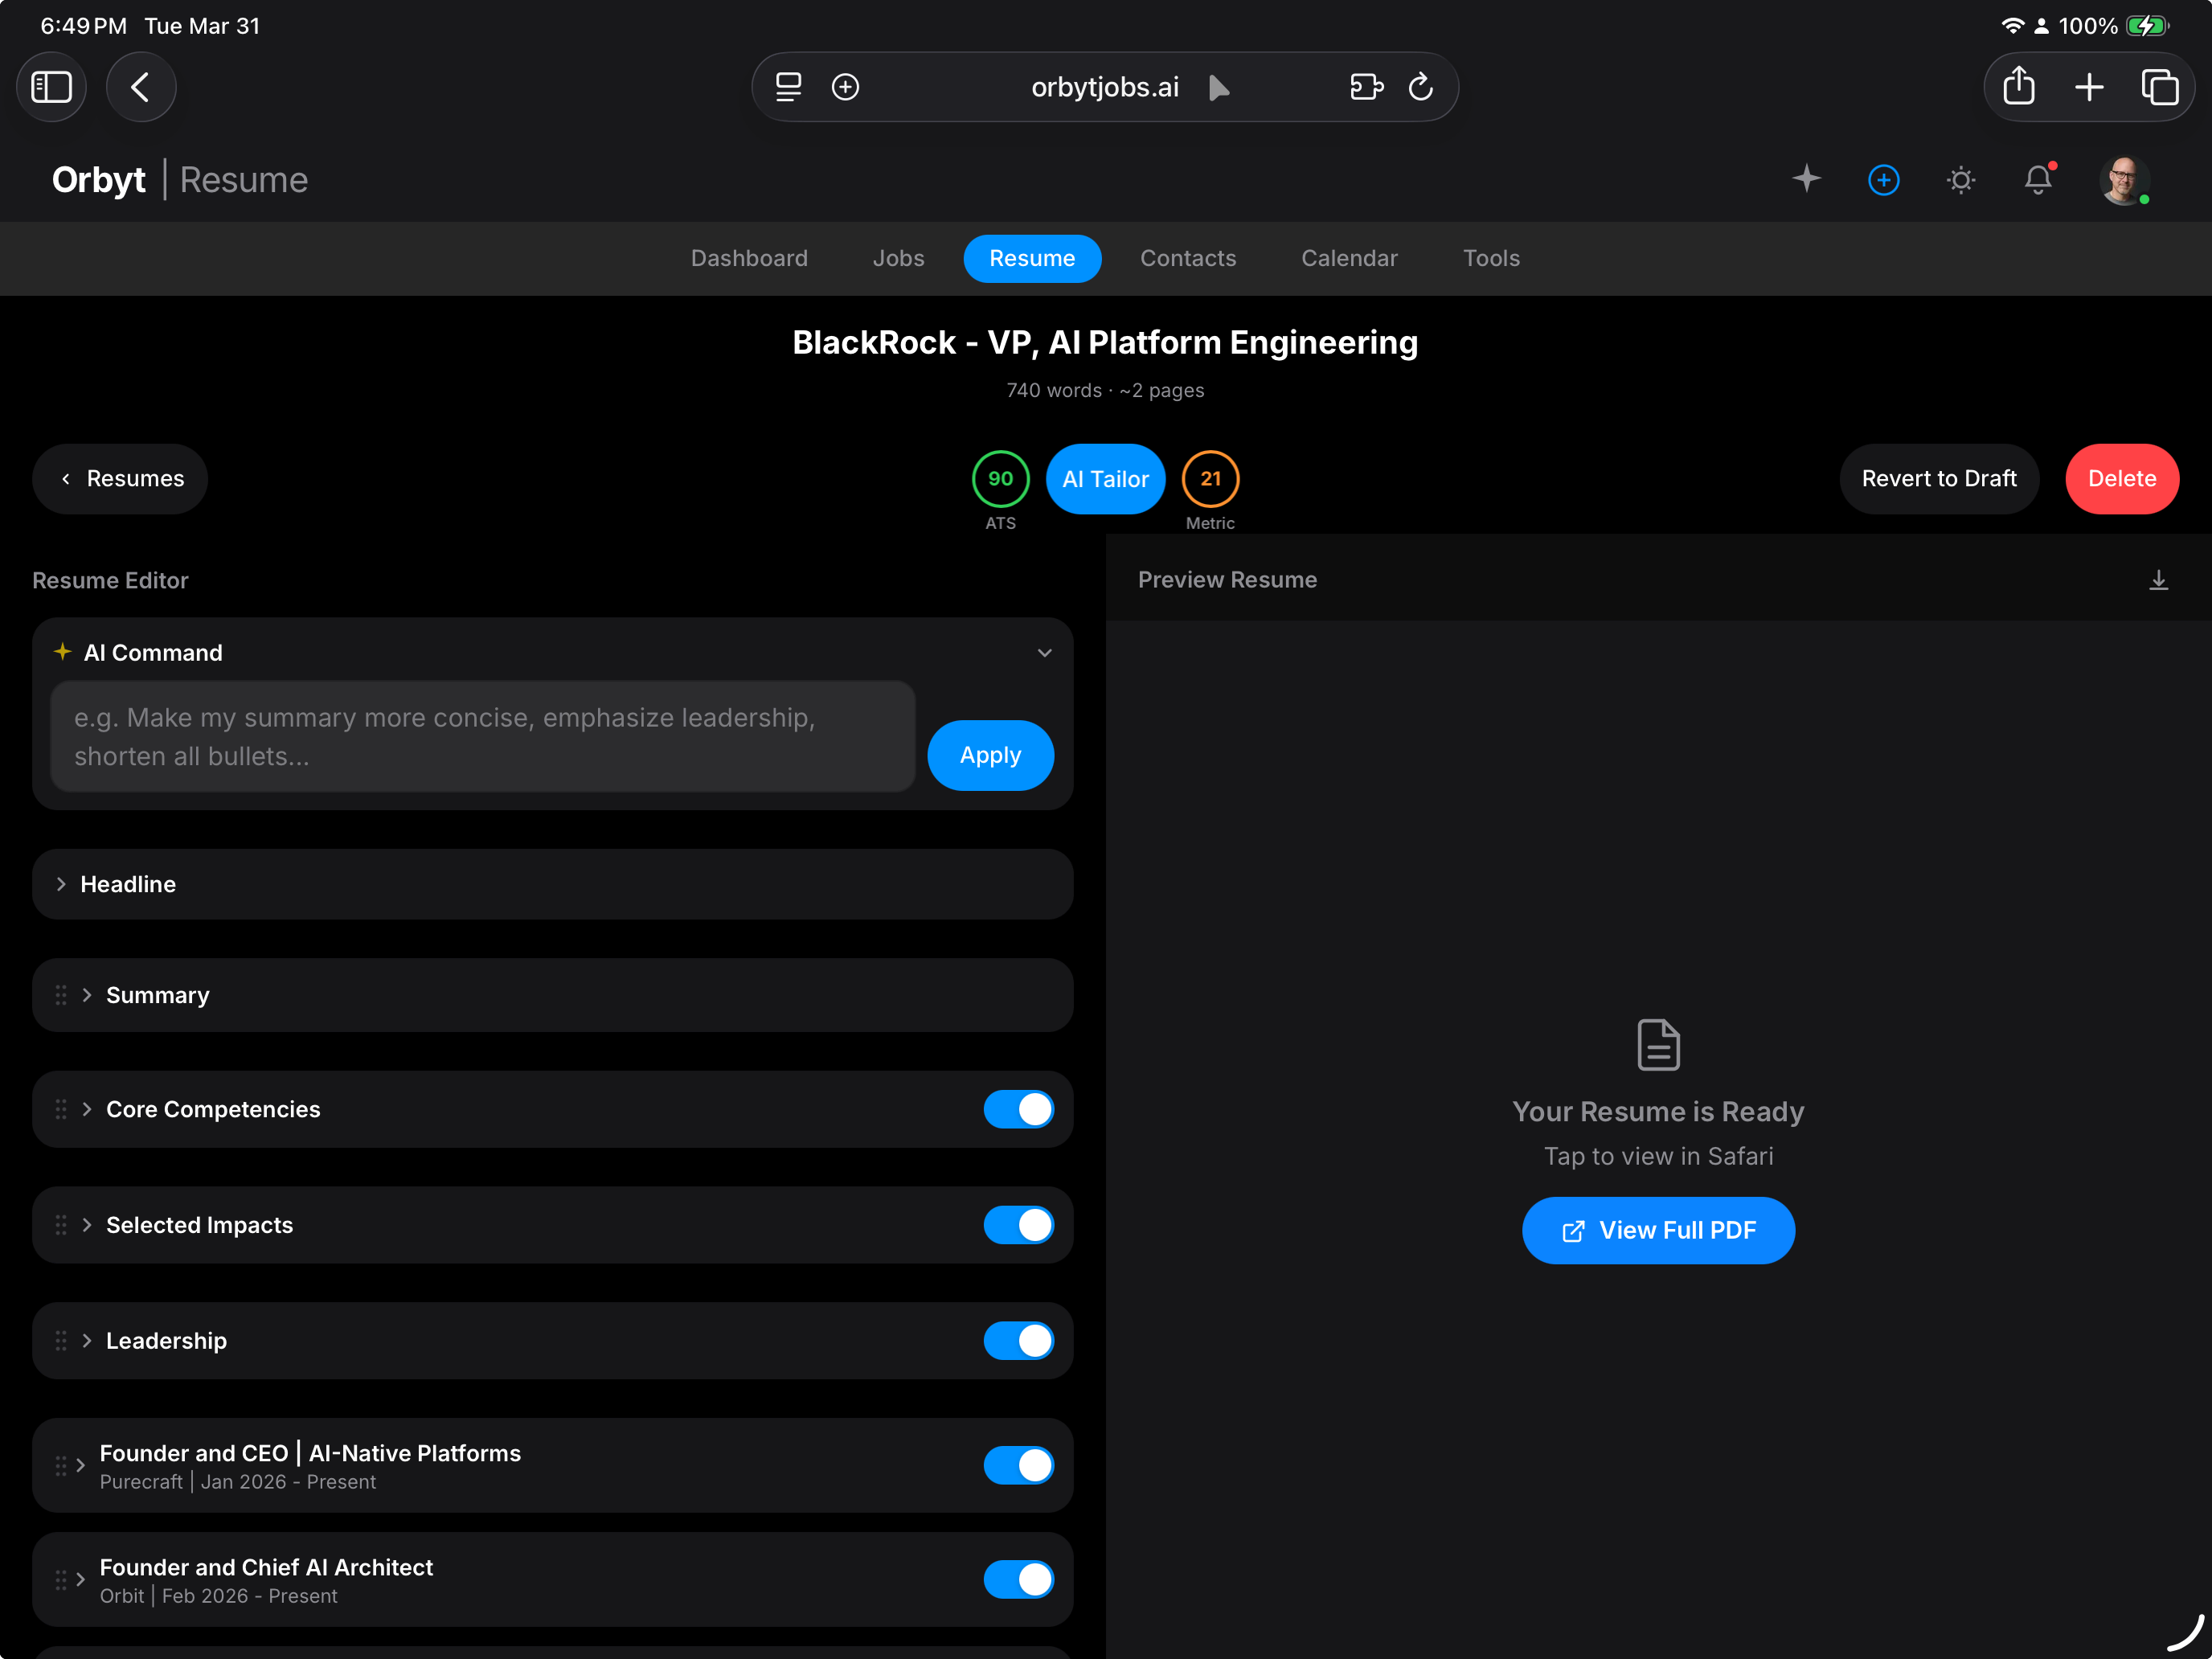Click the orange Metric score indicator

coord(1210,478)
